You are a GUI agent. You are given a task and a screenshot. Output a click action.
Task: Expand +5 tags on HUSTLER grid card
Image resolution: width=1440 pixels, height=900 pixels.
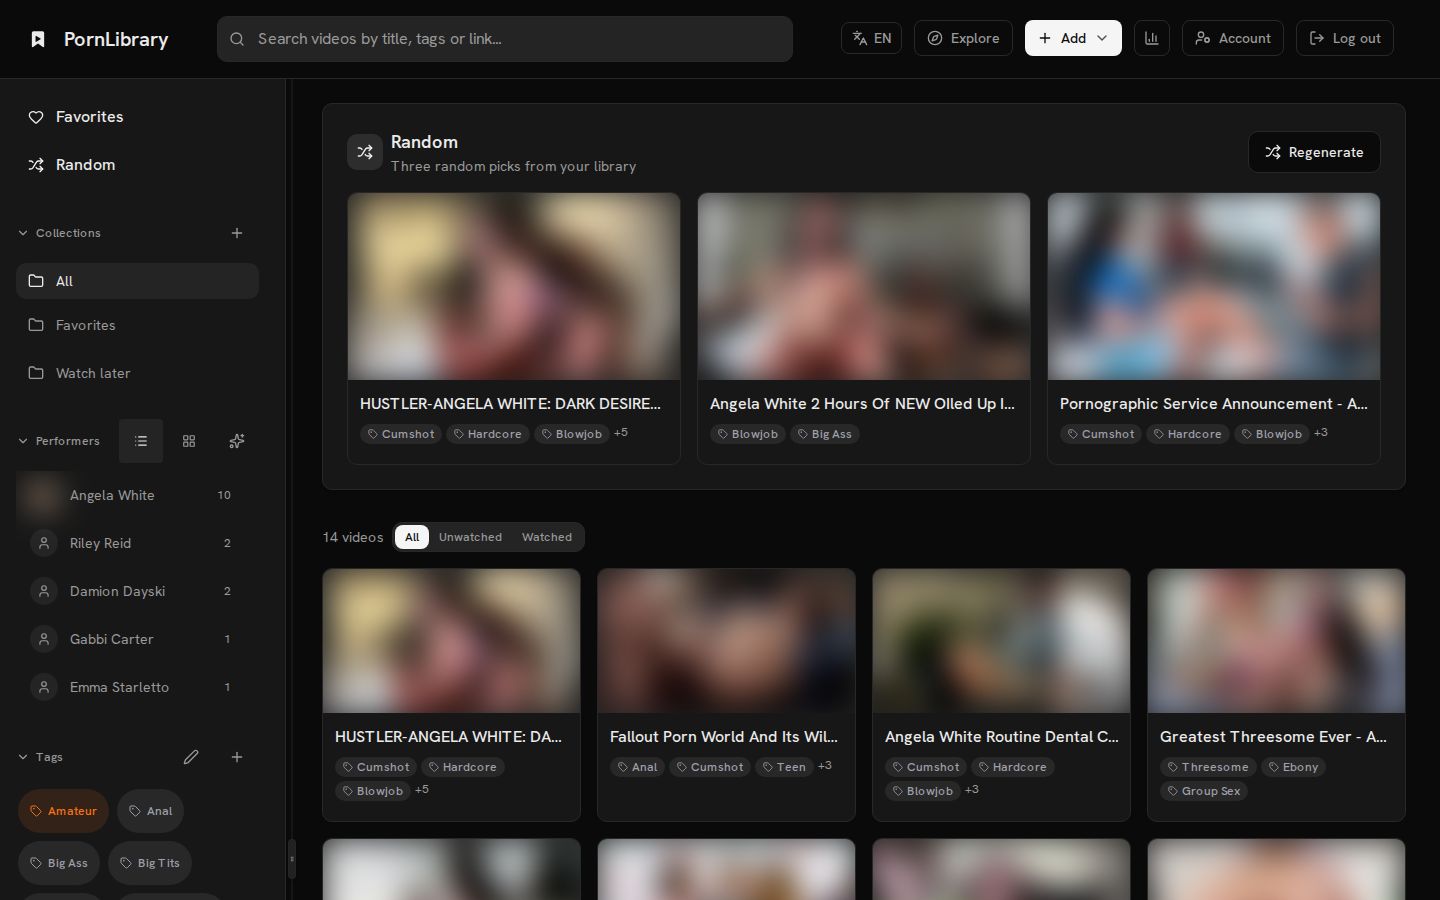pos(422,790)
